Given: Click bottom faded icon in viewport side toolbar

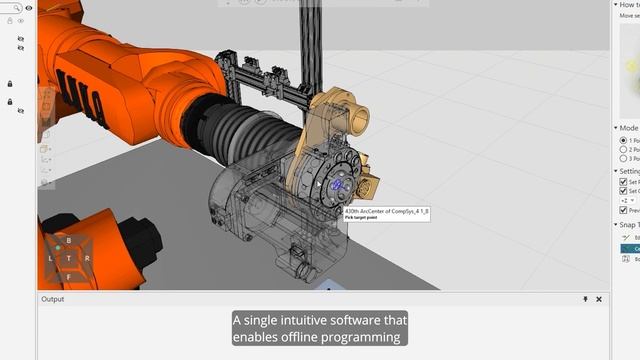Looking at the screenshot, I should point(45,182).
